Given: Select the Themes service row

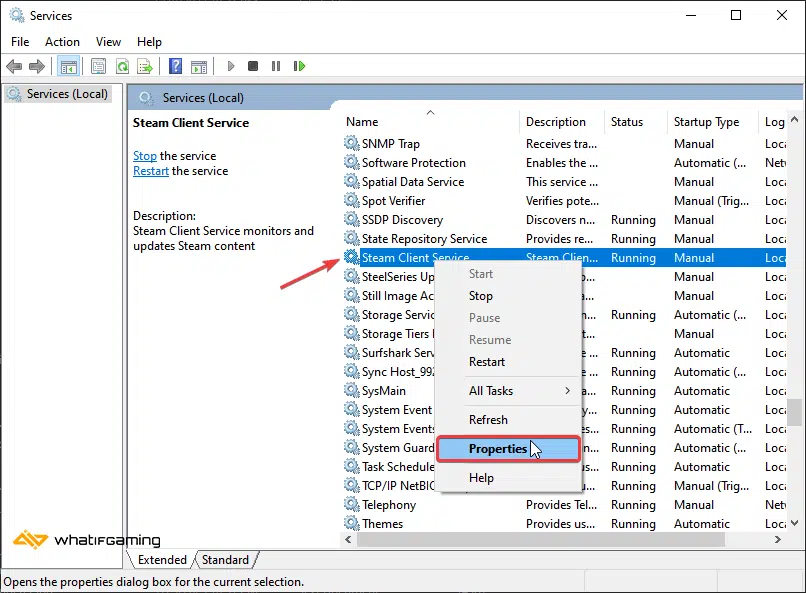Looking at the screenshot, I should point(382,524).
